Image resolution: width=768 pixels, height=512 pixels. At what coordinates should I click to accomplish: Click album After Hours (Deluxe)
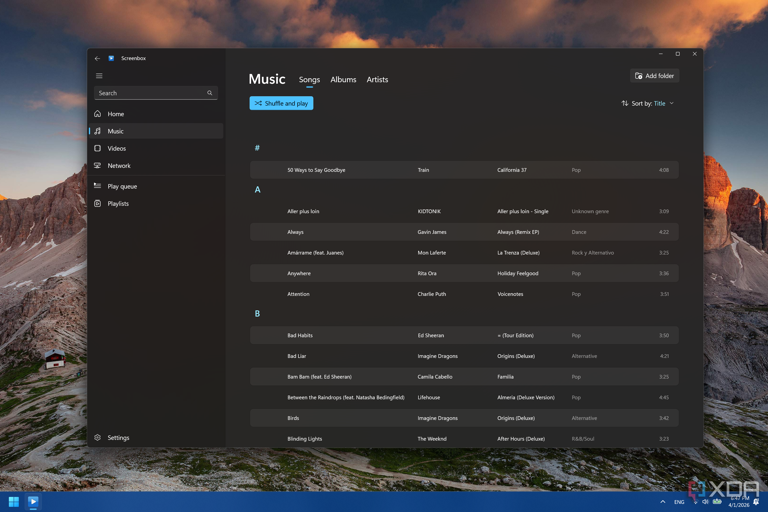point(521,439)
